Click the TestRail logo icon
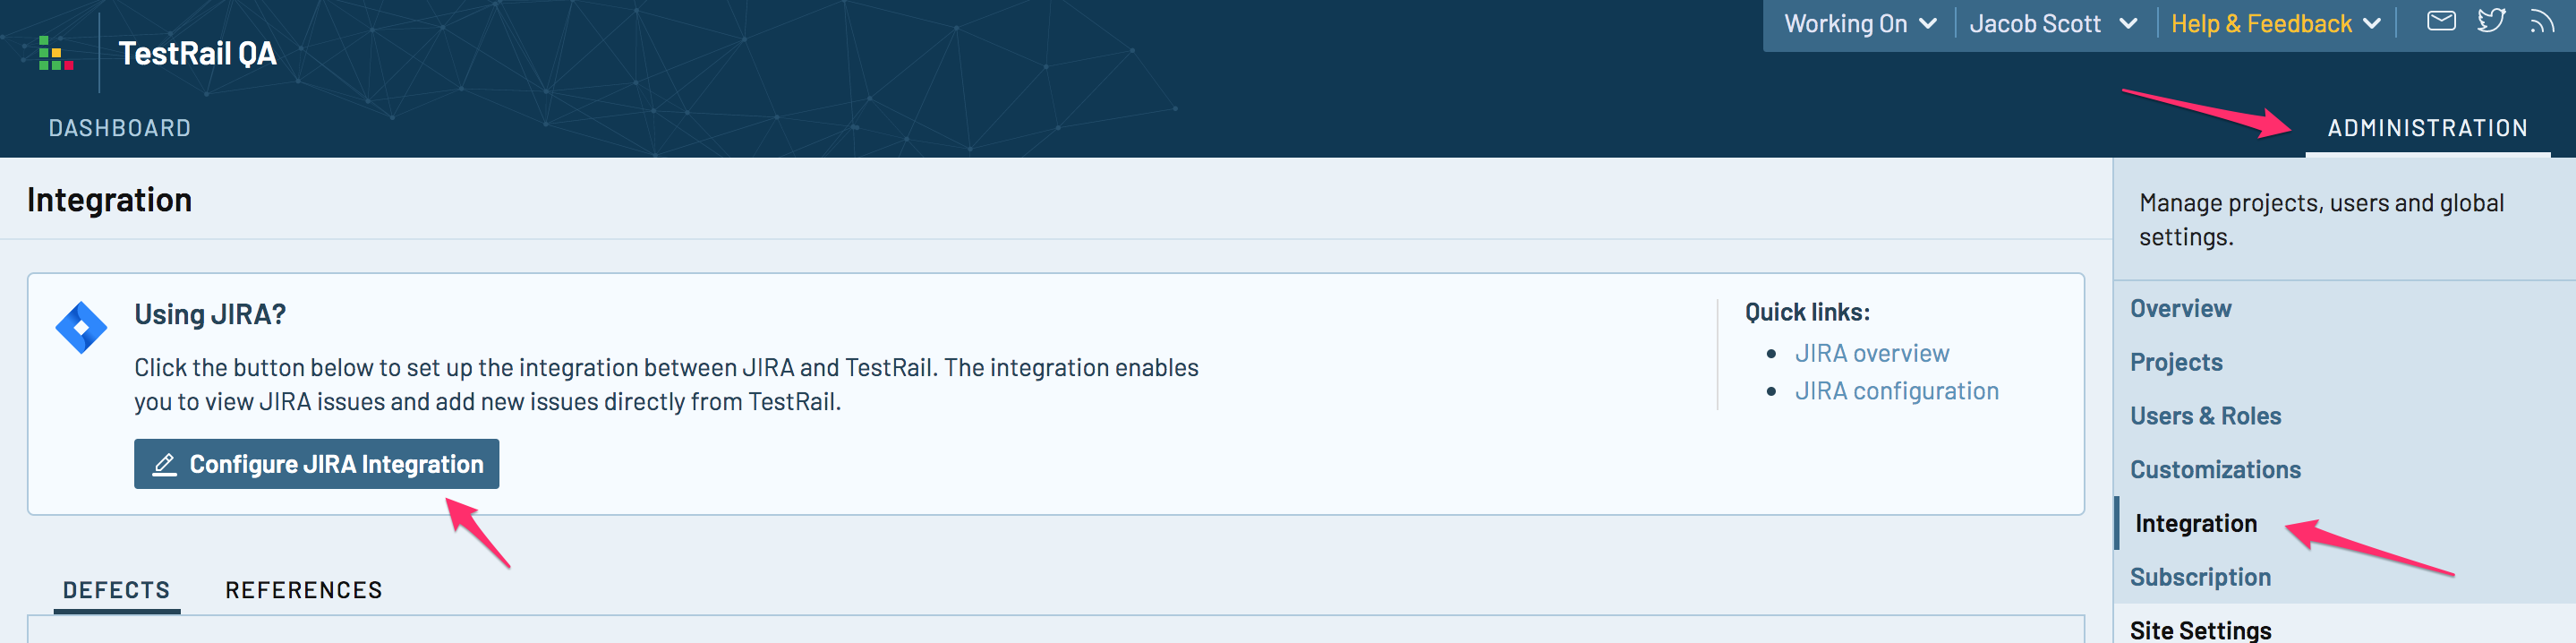This screenshot has height=643, width=2576. click(x=56, y=53)
